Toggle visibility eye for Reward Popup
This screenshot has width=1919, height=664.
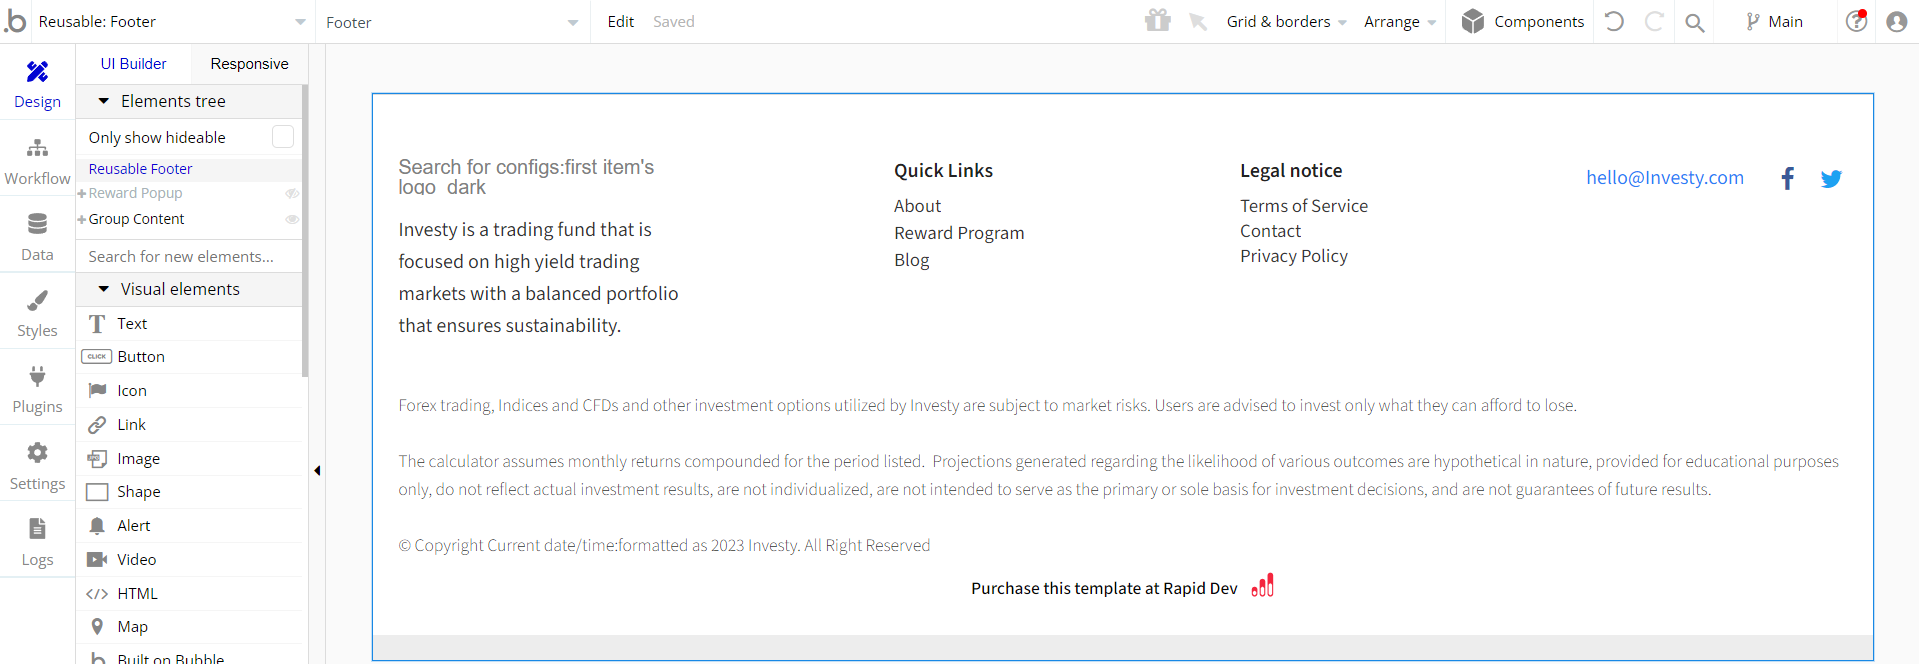292,193
